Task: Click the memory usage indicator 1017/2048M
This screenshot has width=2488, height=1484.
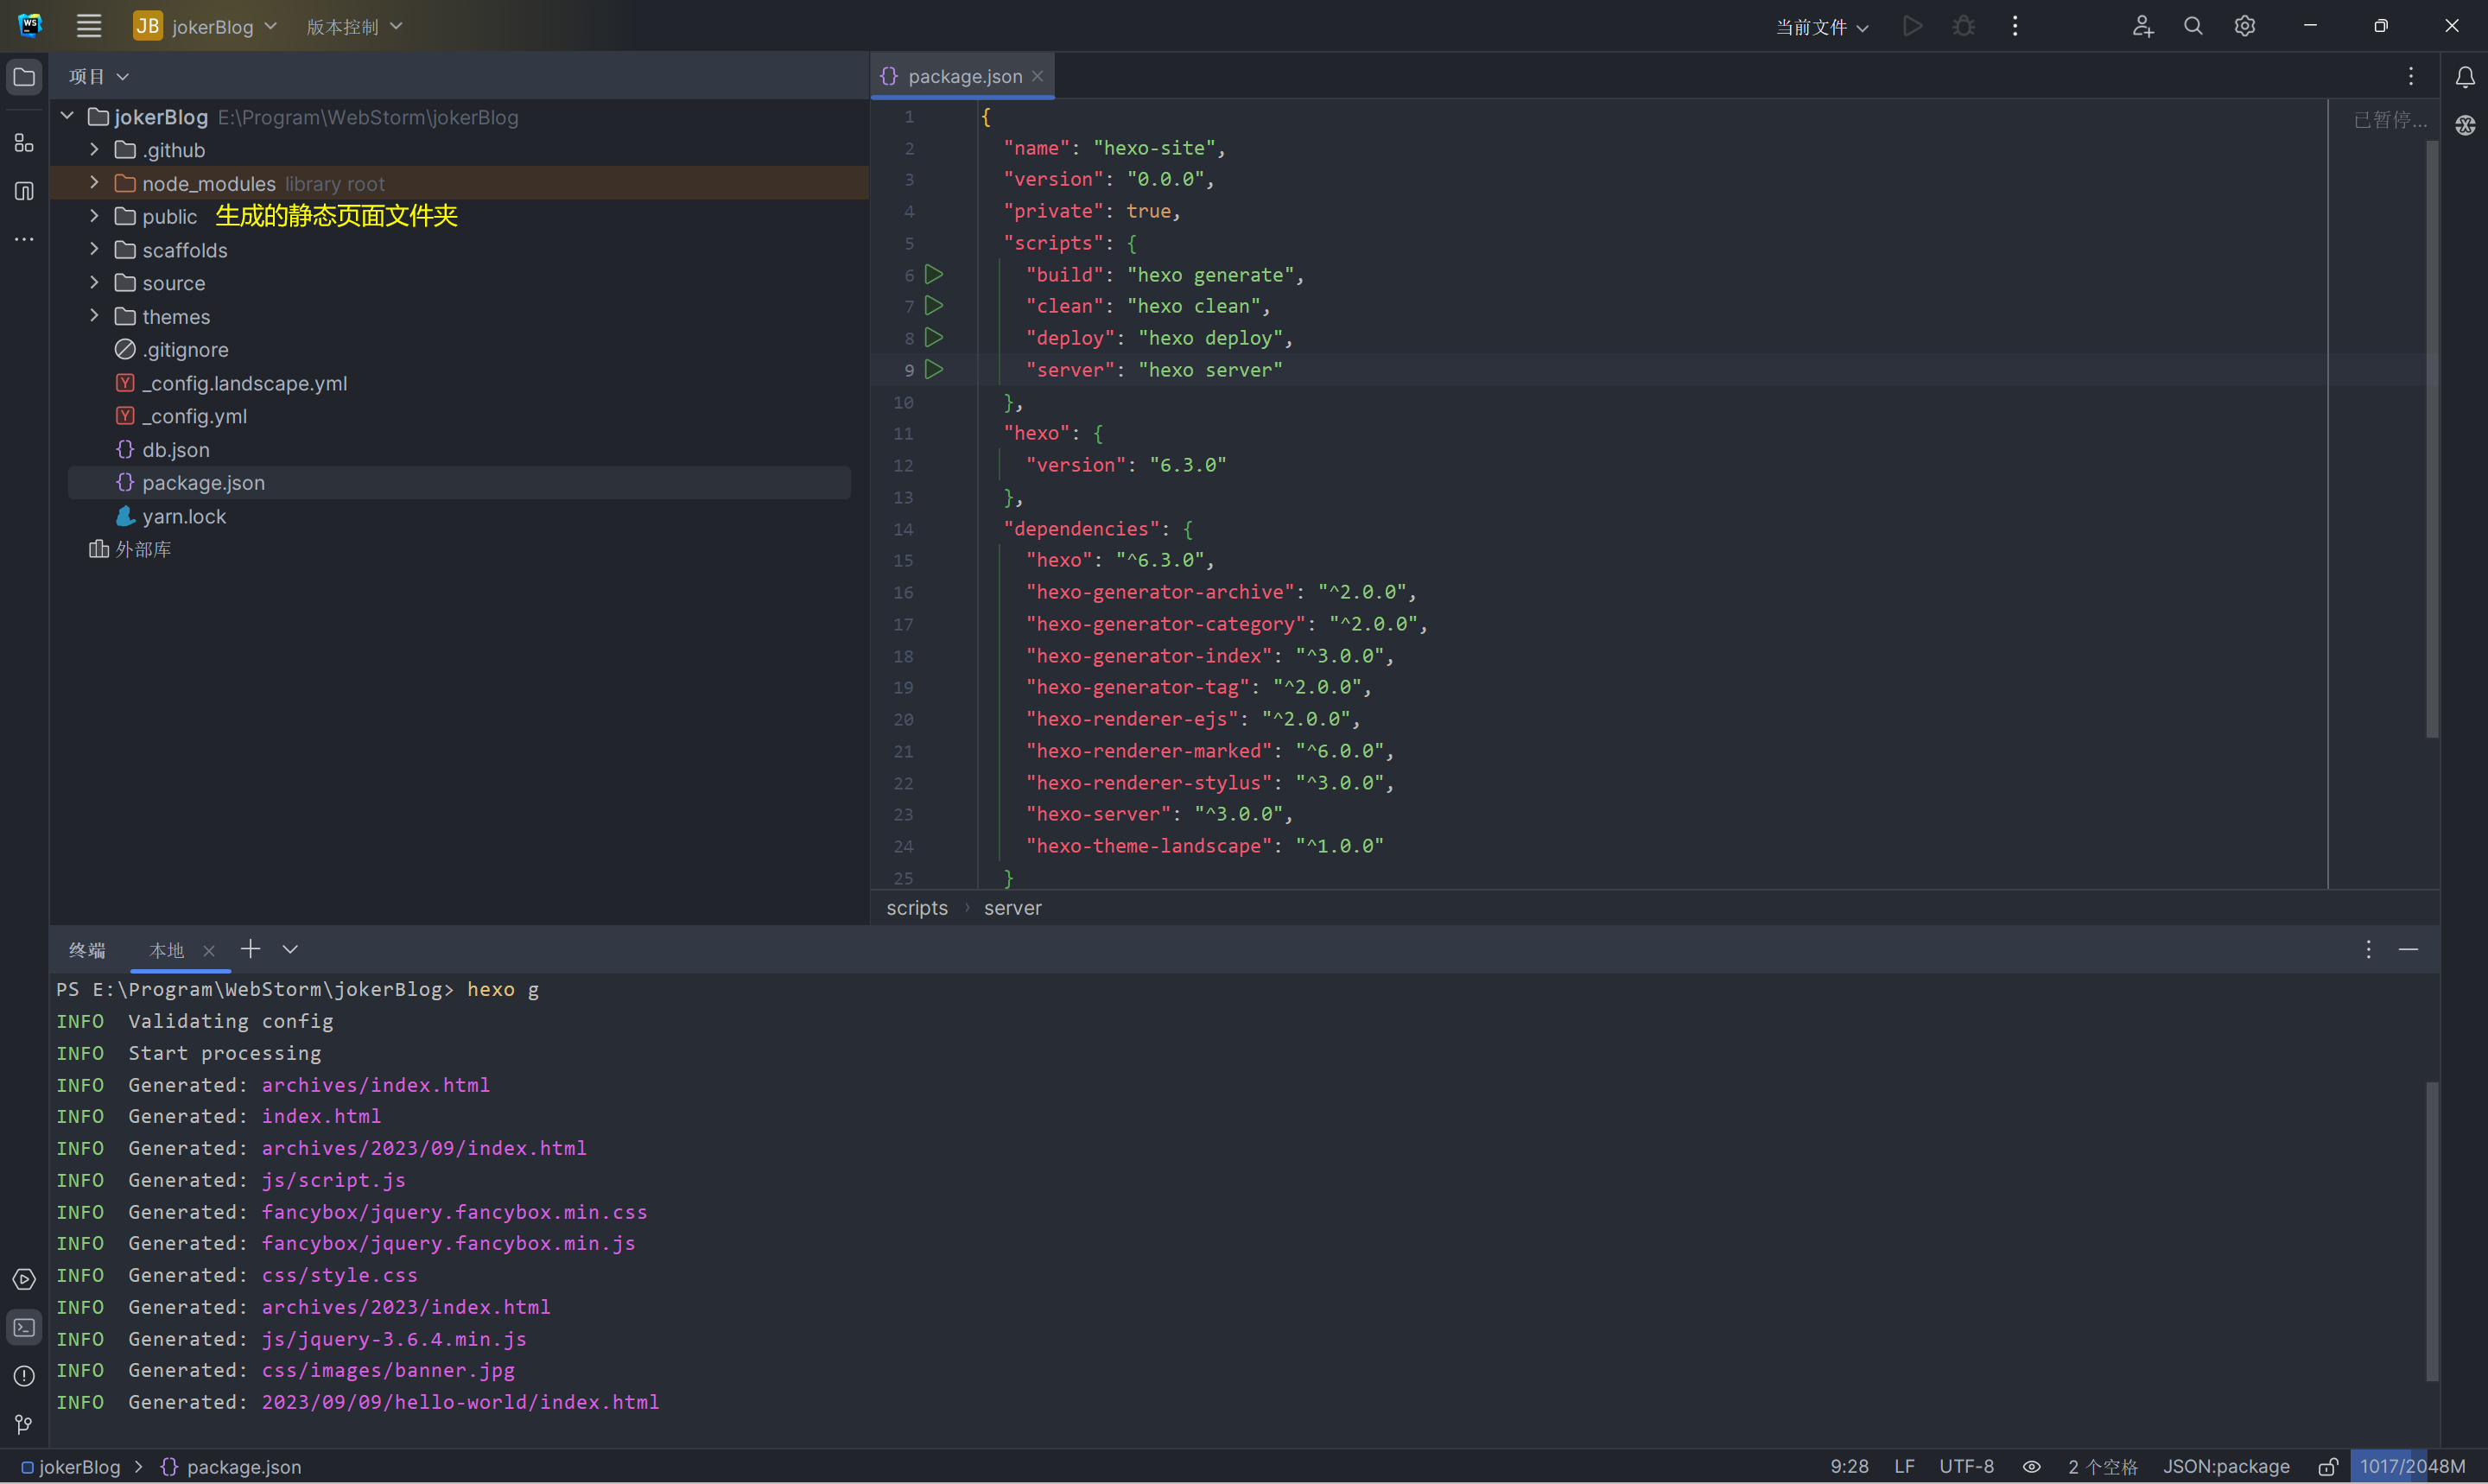Action: coord(2412,1466)
